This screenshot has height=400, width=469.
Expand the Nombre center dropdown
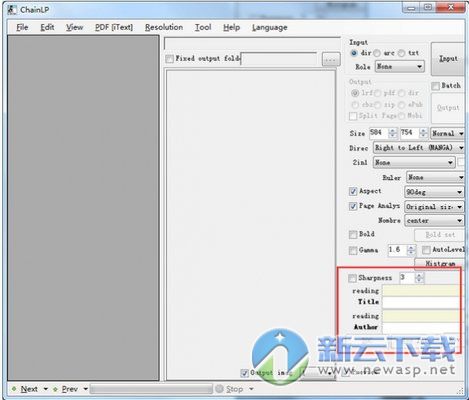(x=434, y=221)
